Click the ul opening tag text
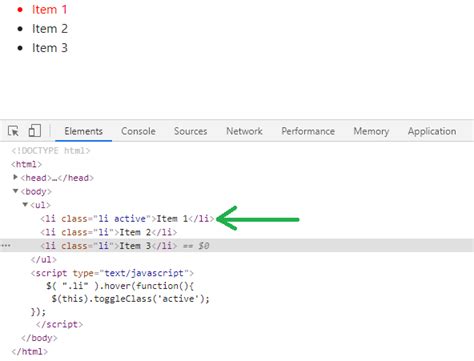Image resolution: width=474 pixels, height=361 pixels. [x=40, y=205]
